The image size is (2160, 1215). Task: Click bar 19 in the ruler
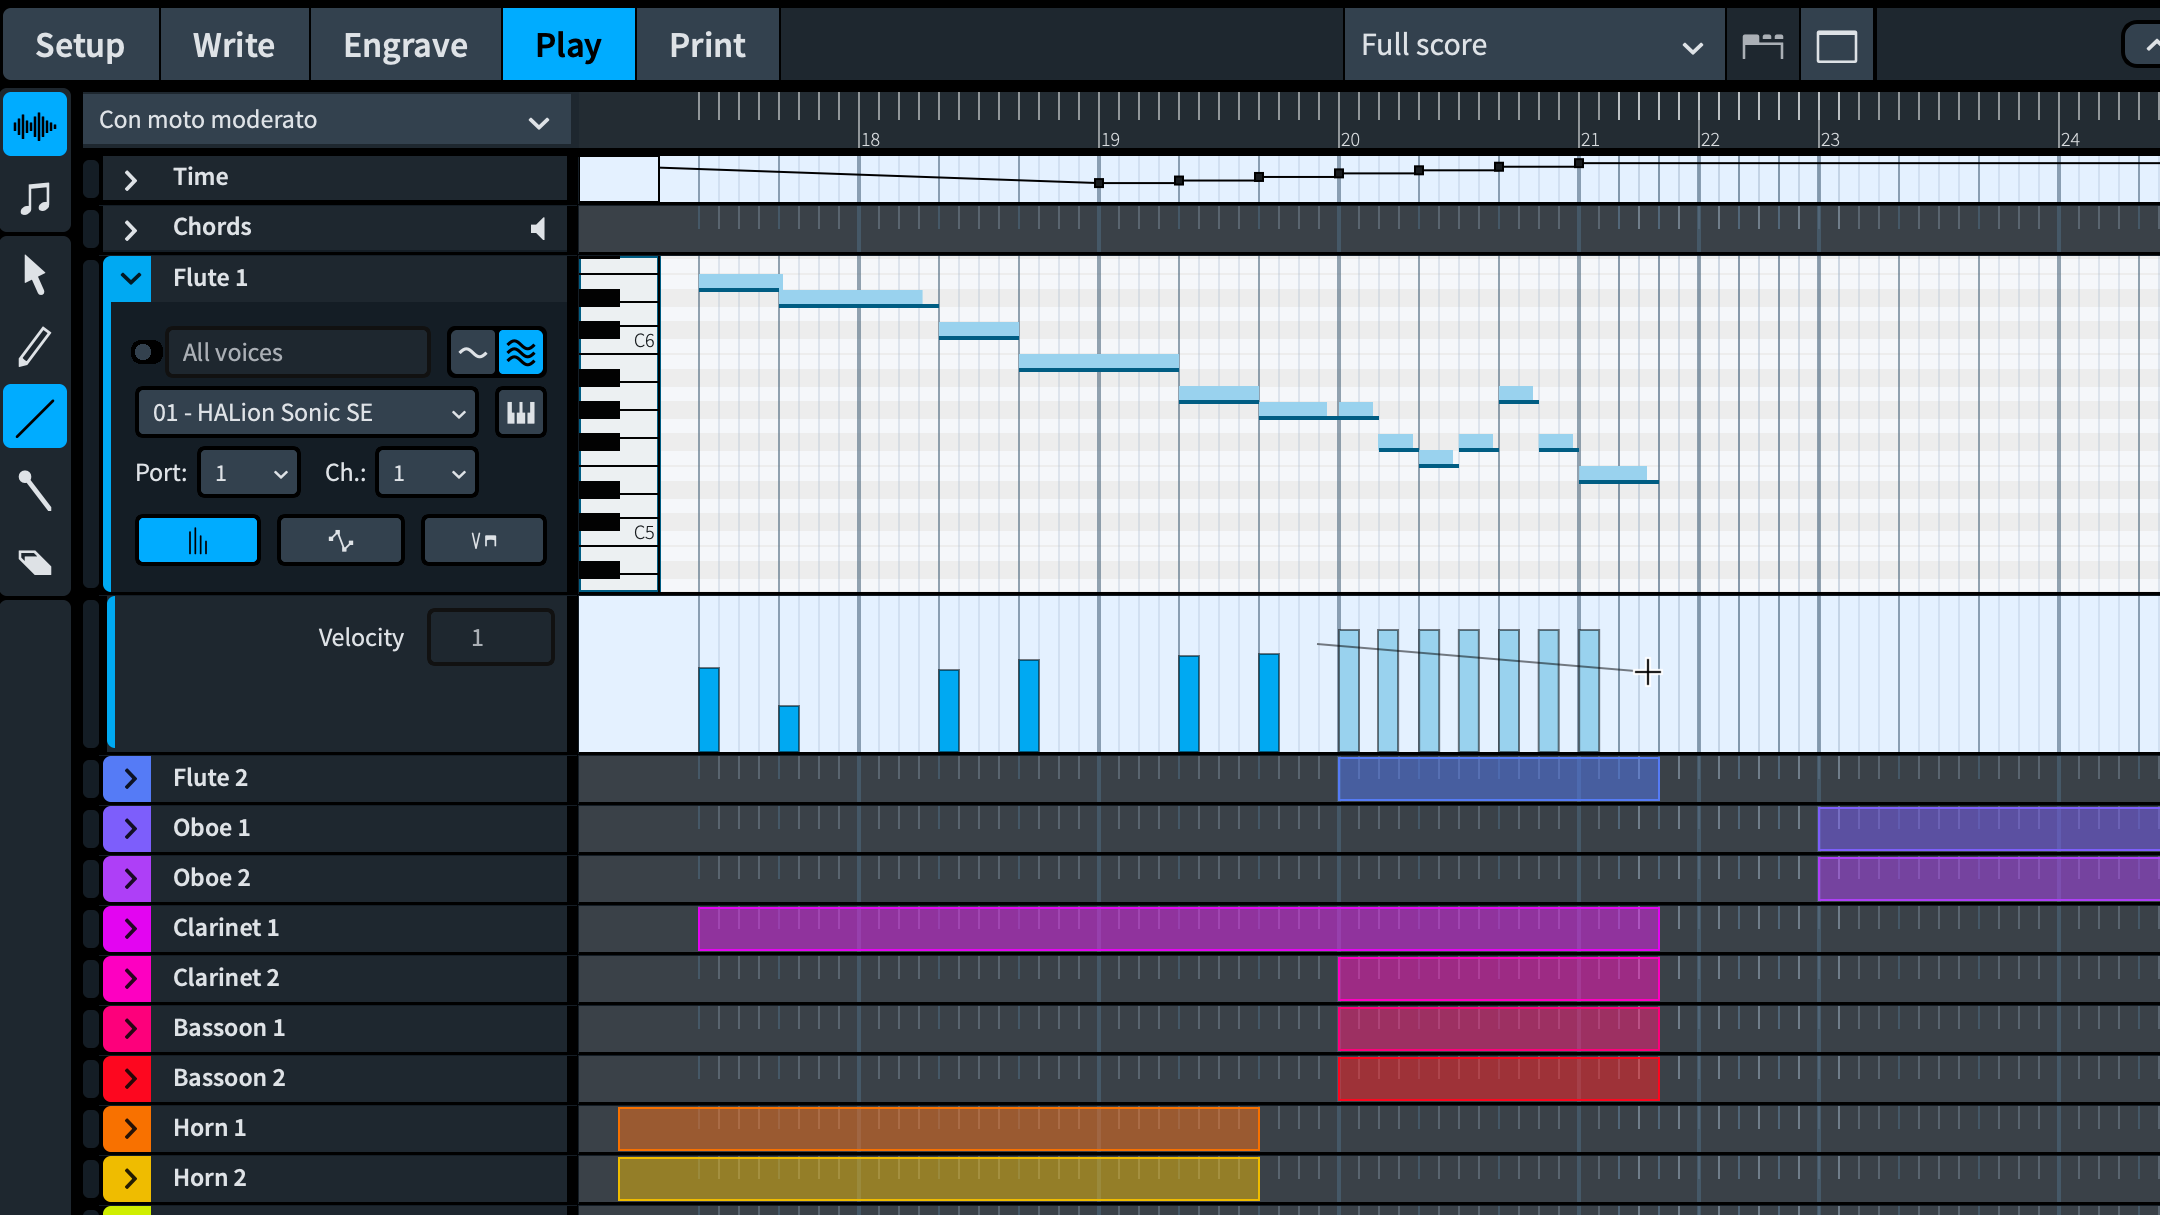click(x=1110, y=139)
